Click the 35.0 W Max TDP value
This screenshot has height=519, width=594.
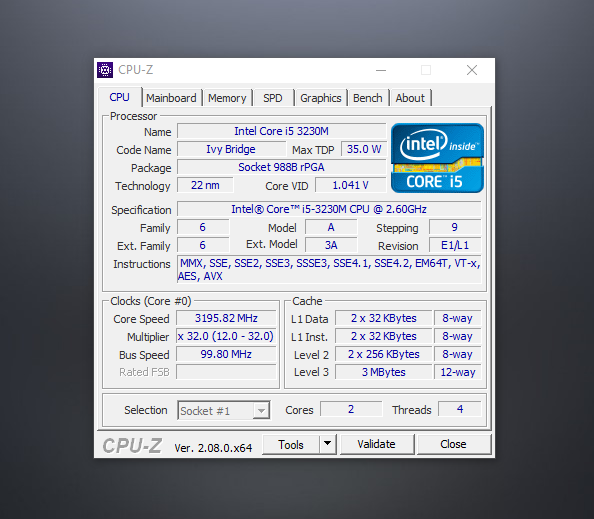point(364,149)
